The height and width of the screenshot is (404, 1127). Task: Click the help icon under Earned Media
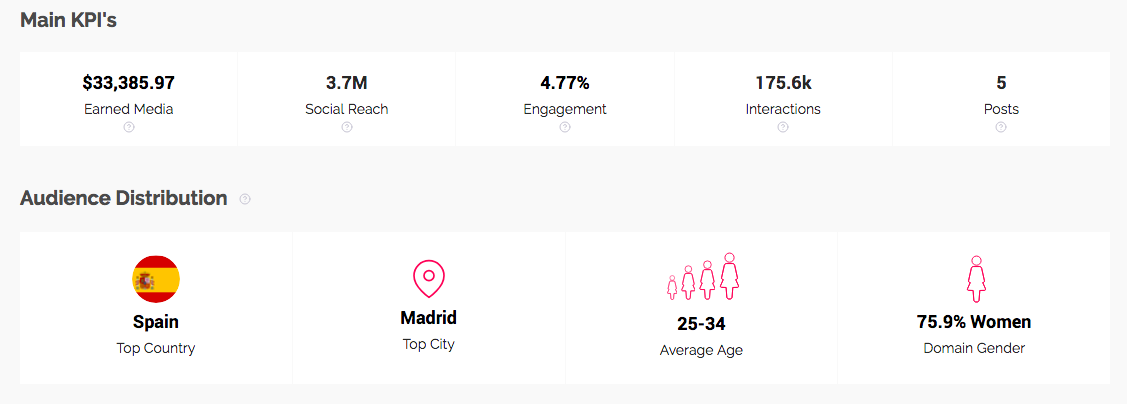pyautogui.click(x=128, y=127)
